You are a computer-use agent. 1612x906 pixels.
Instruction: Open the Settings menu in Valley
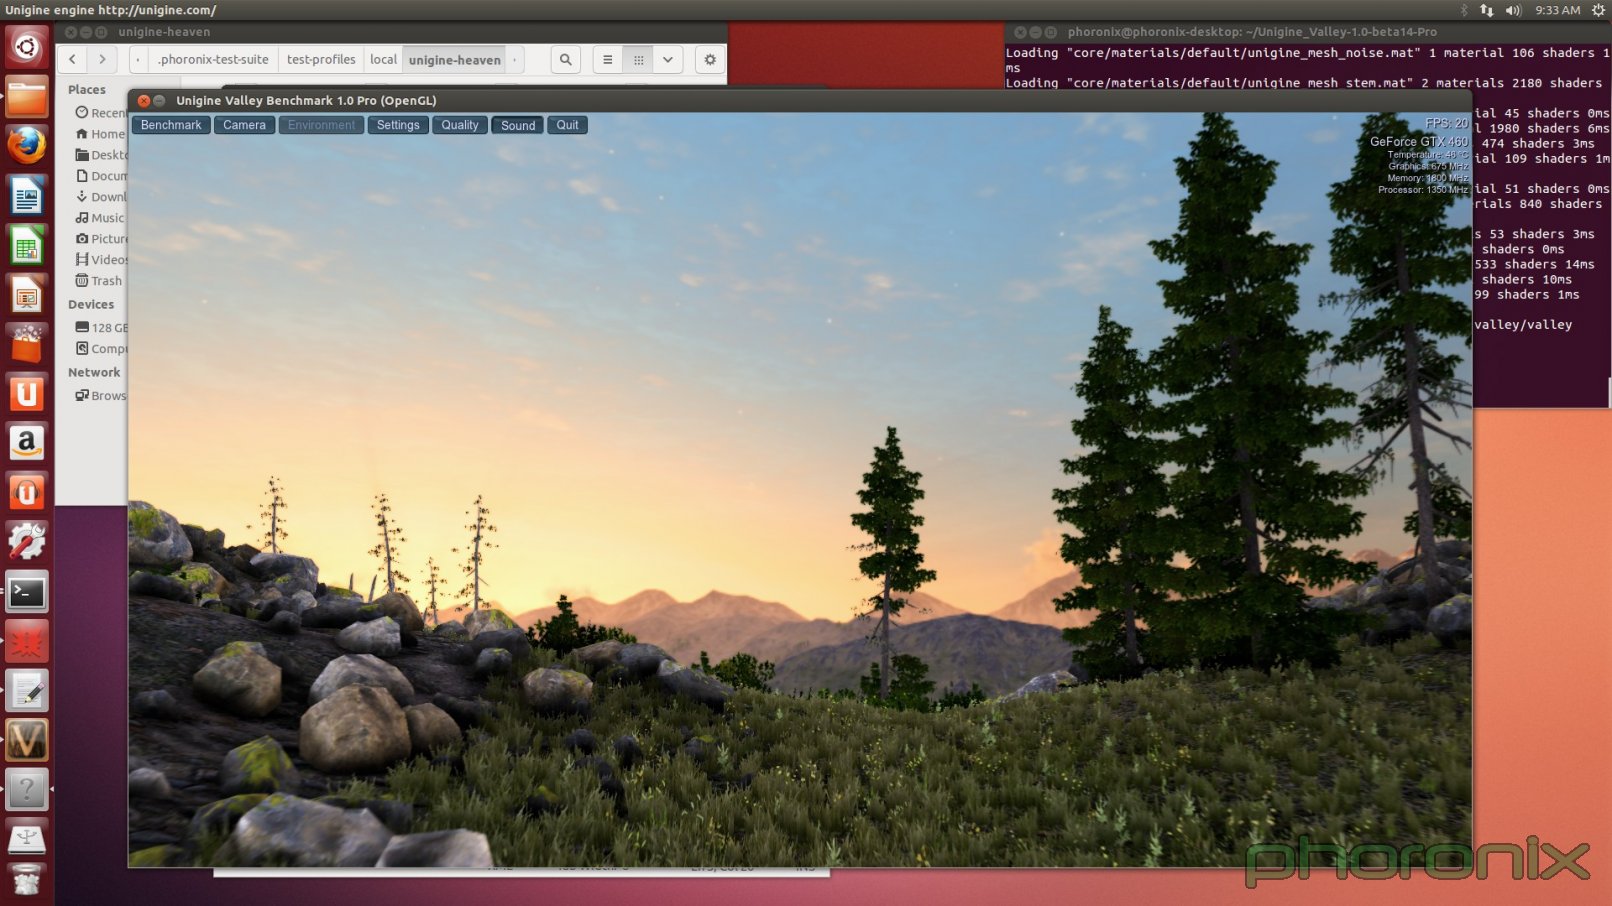click(x=398, y=125)
